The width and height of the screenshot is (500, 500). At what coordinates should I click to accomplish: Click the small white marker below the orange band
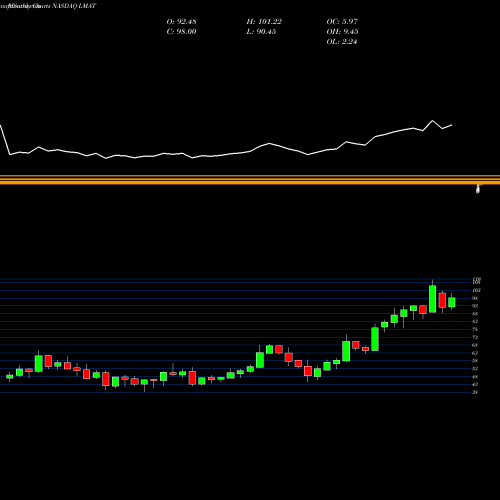[478, 189]
